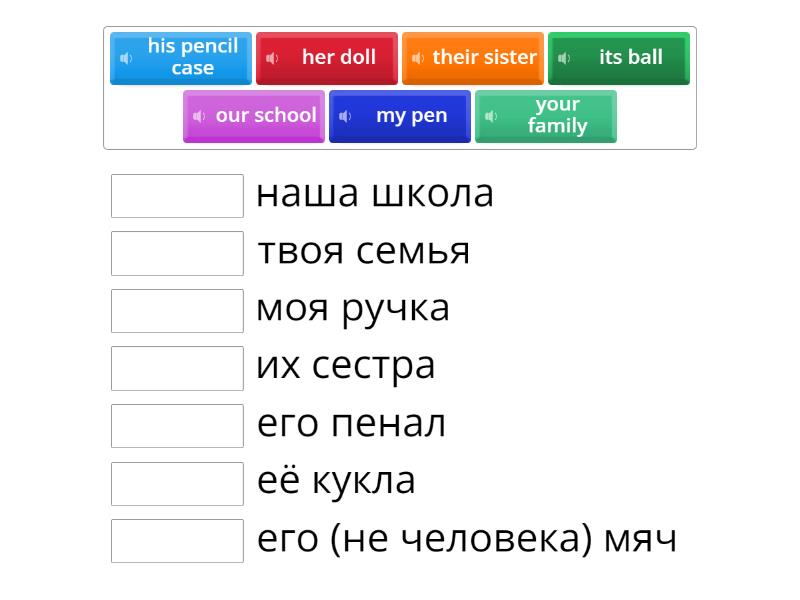Select the 'her doll' answer tile
Viewport: 800px width, 600px height.
(338, 58)
